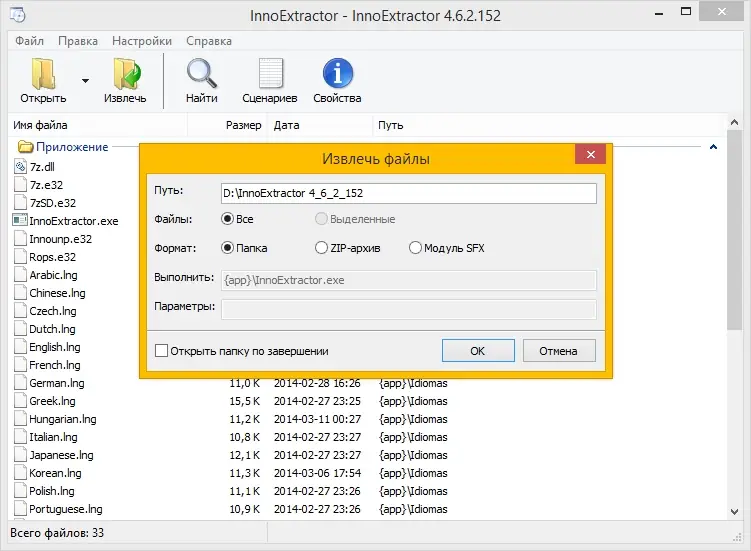Click the Отмена button

[559, 351]
